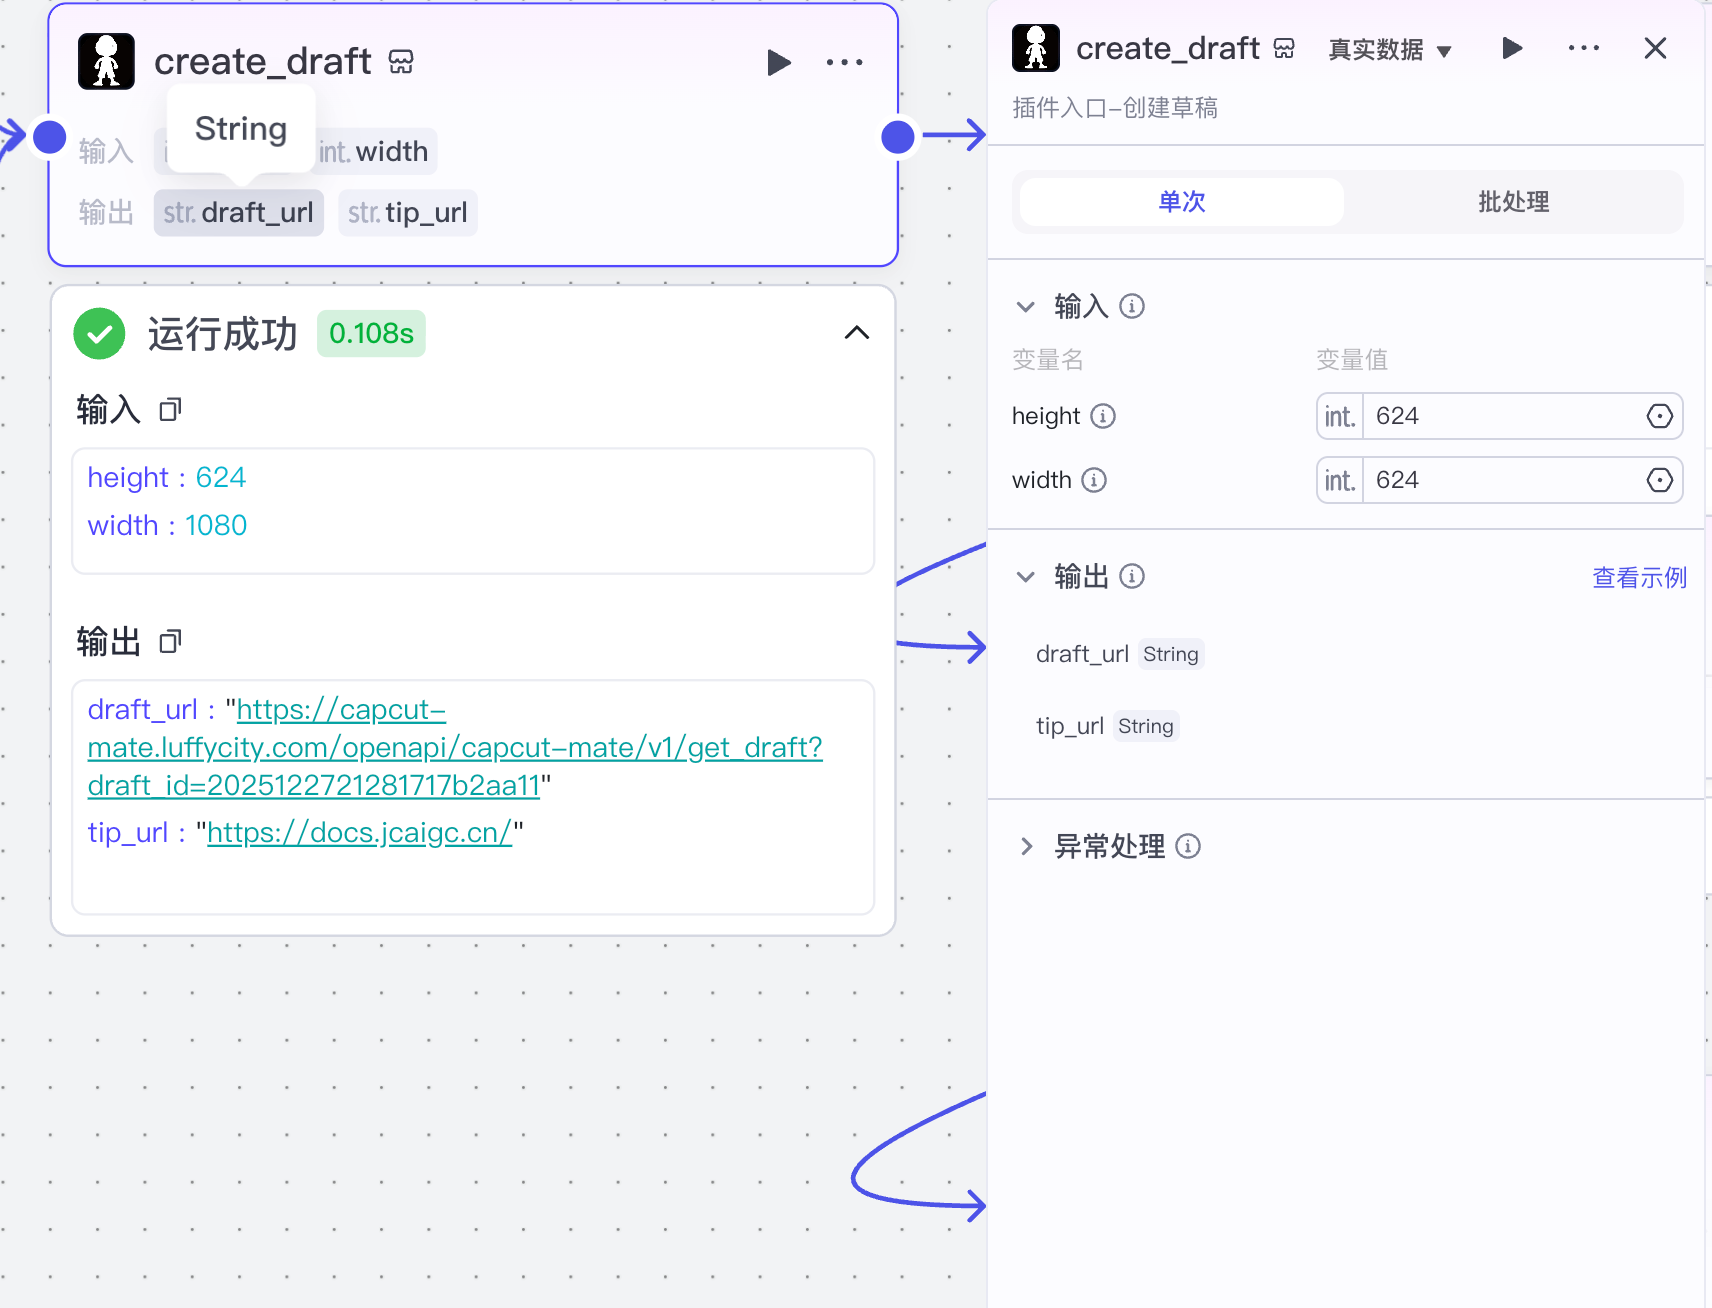Copy the 输出 output data with the copy icon
The height and width of the screenshot is (1308, 1712).
(170, 641)
